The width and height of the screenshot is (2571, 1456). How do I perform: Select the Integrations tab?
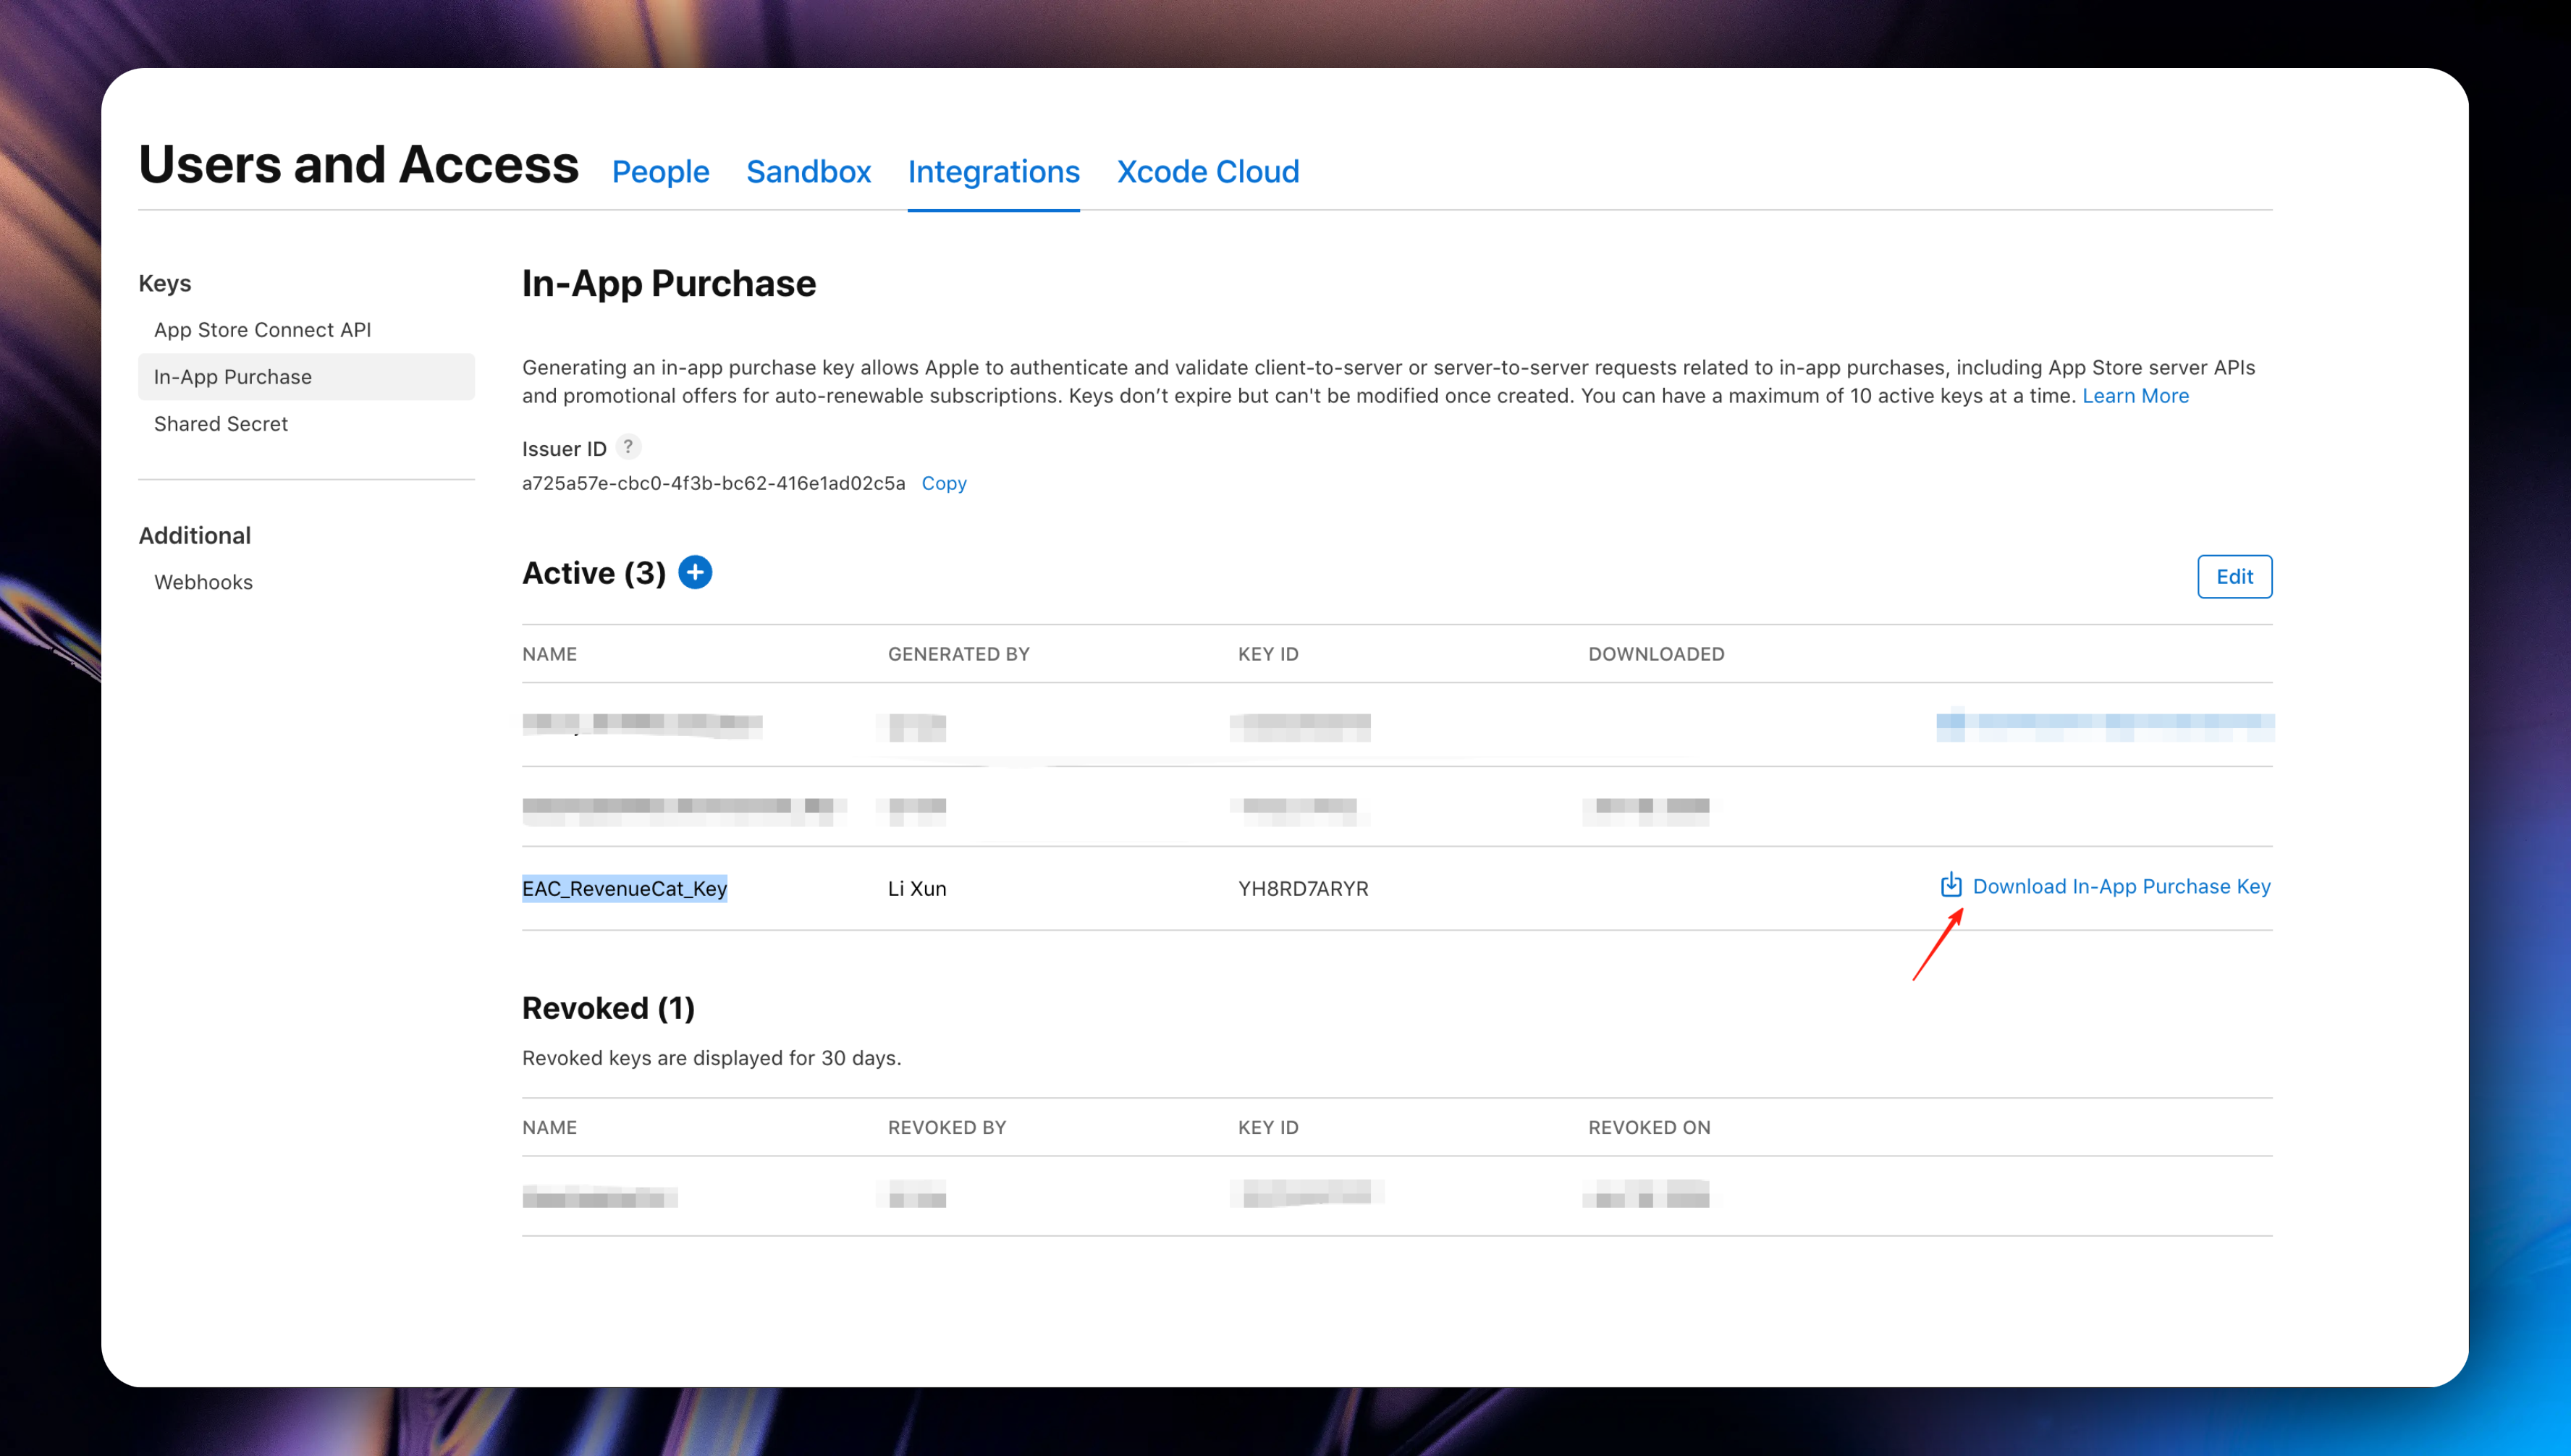point(993,172)
